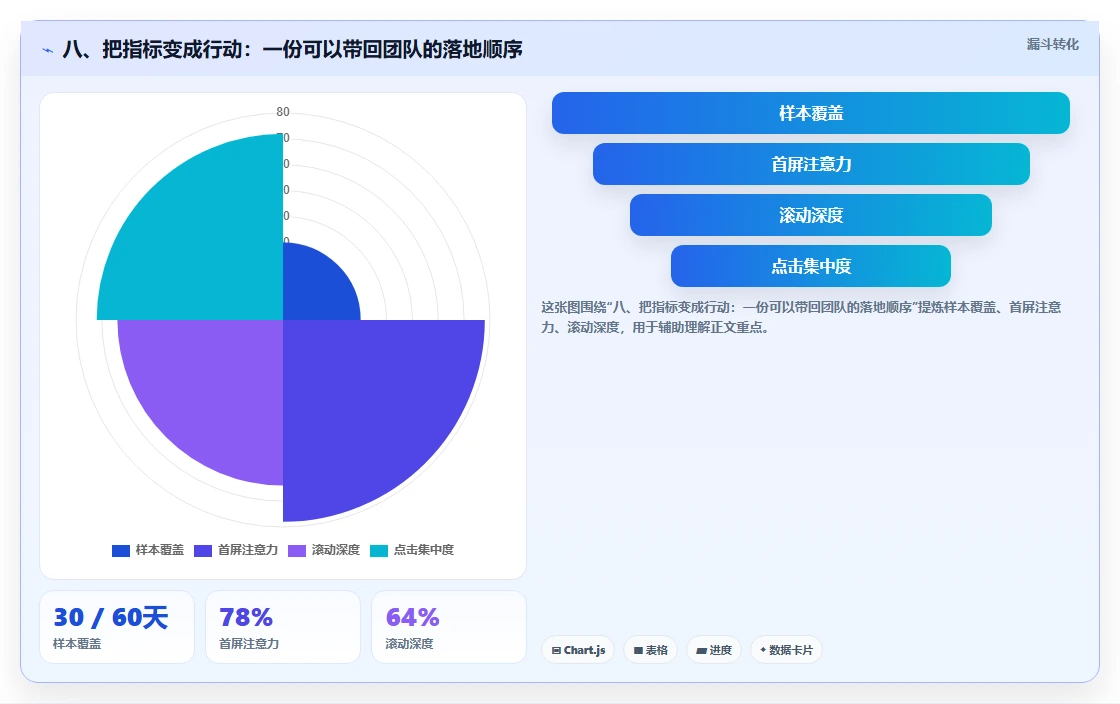Click the 点击集中度 funnel bar
1120x704 pixels.
click(811, 266)
